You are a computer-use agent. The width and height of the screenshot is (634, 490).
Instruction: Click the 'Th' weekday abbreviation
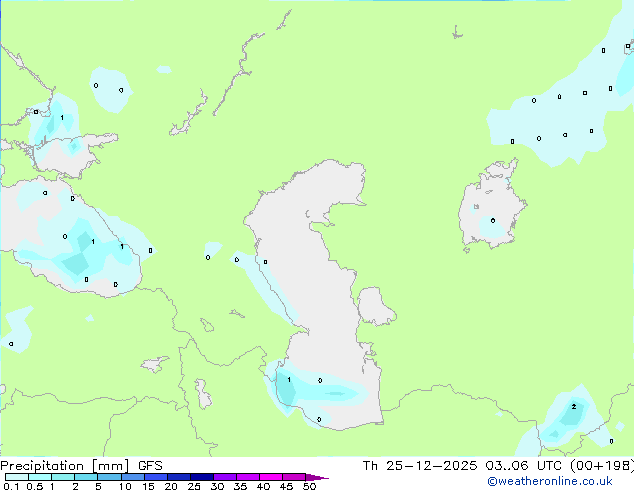(370, 466)
